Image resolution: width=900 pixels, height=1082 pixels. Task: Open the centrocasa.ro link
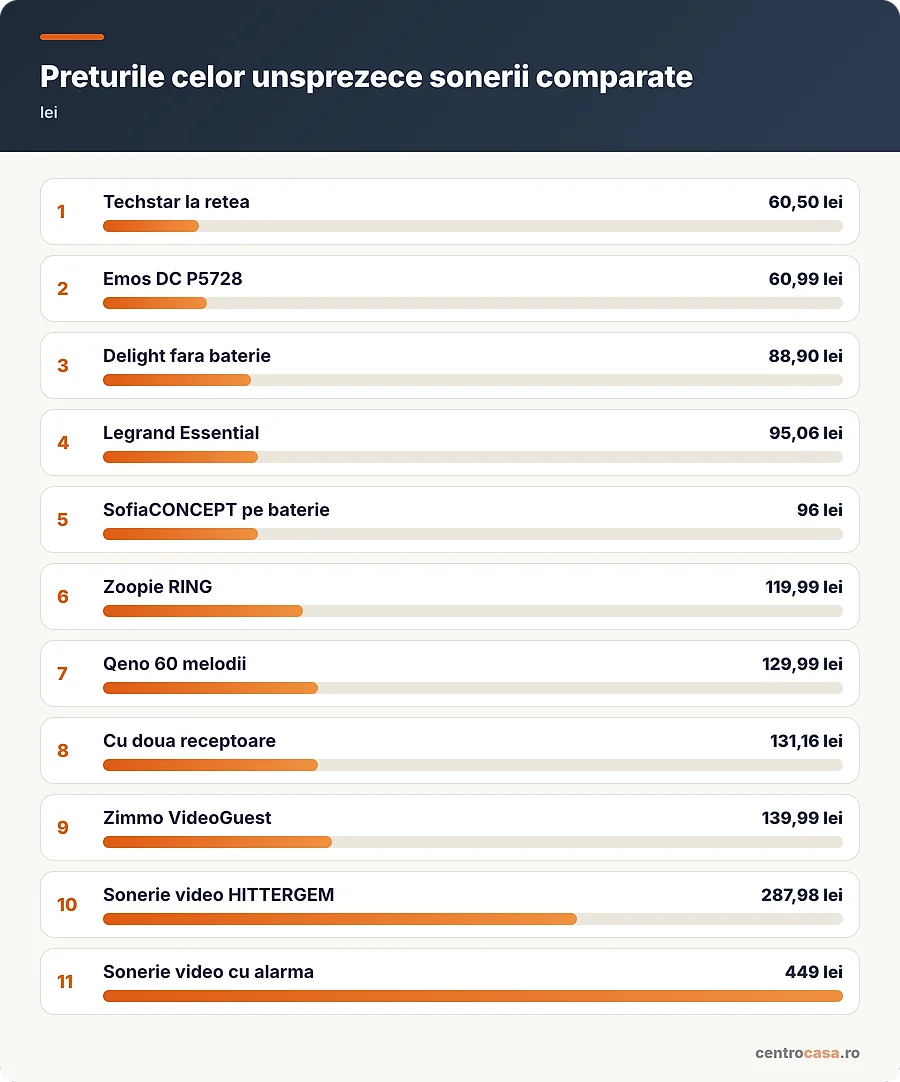pos(808,1053)
